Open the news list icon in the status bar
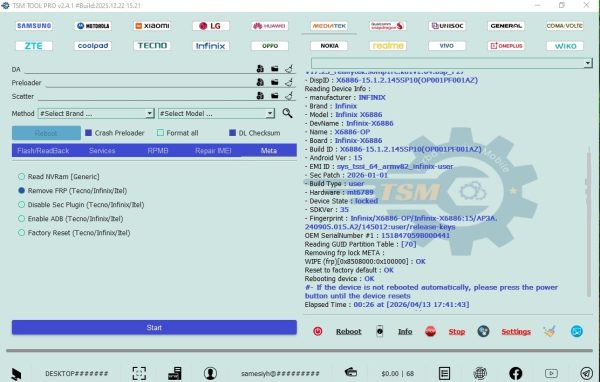 (444, 373)
